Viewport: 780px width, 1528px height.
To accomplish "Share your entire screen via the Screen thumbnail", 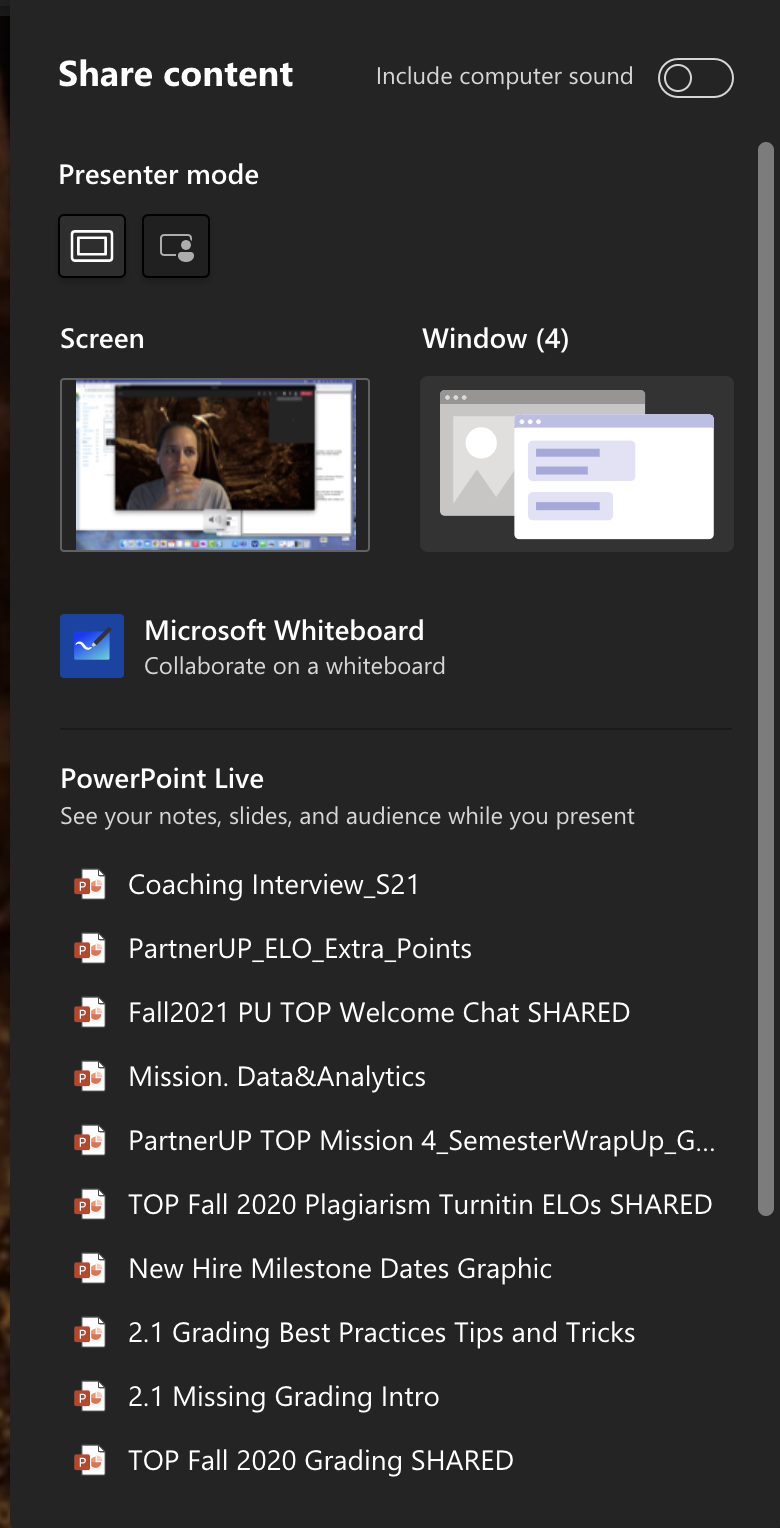I will point(214,464).
